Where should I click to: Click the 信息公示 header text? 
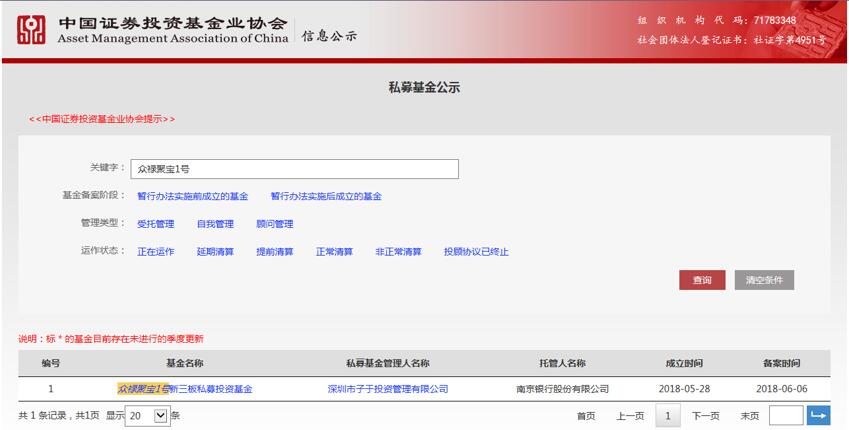(330, 36)
